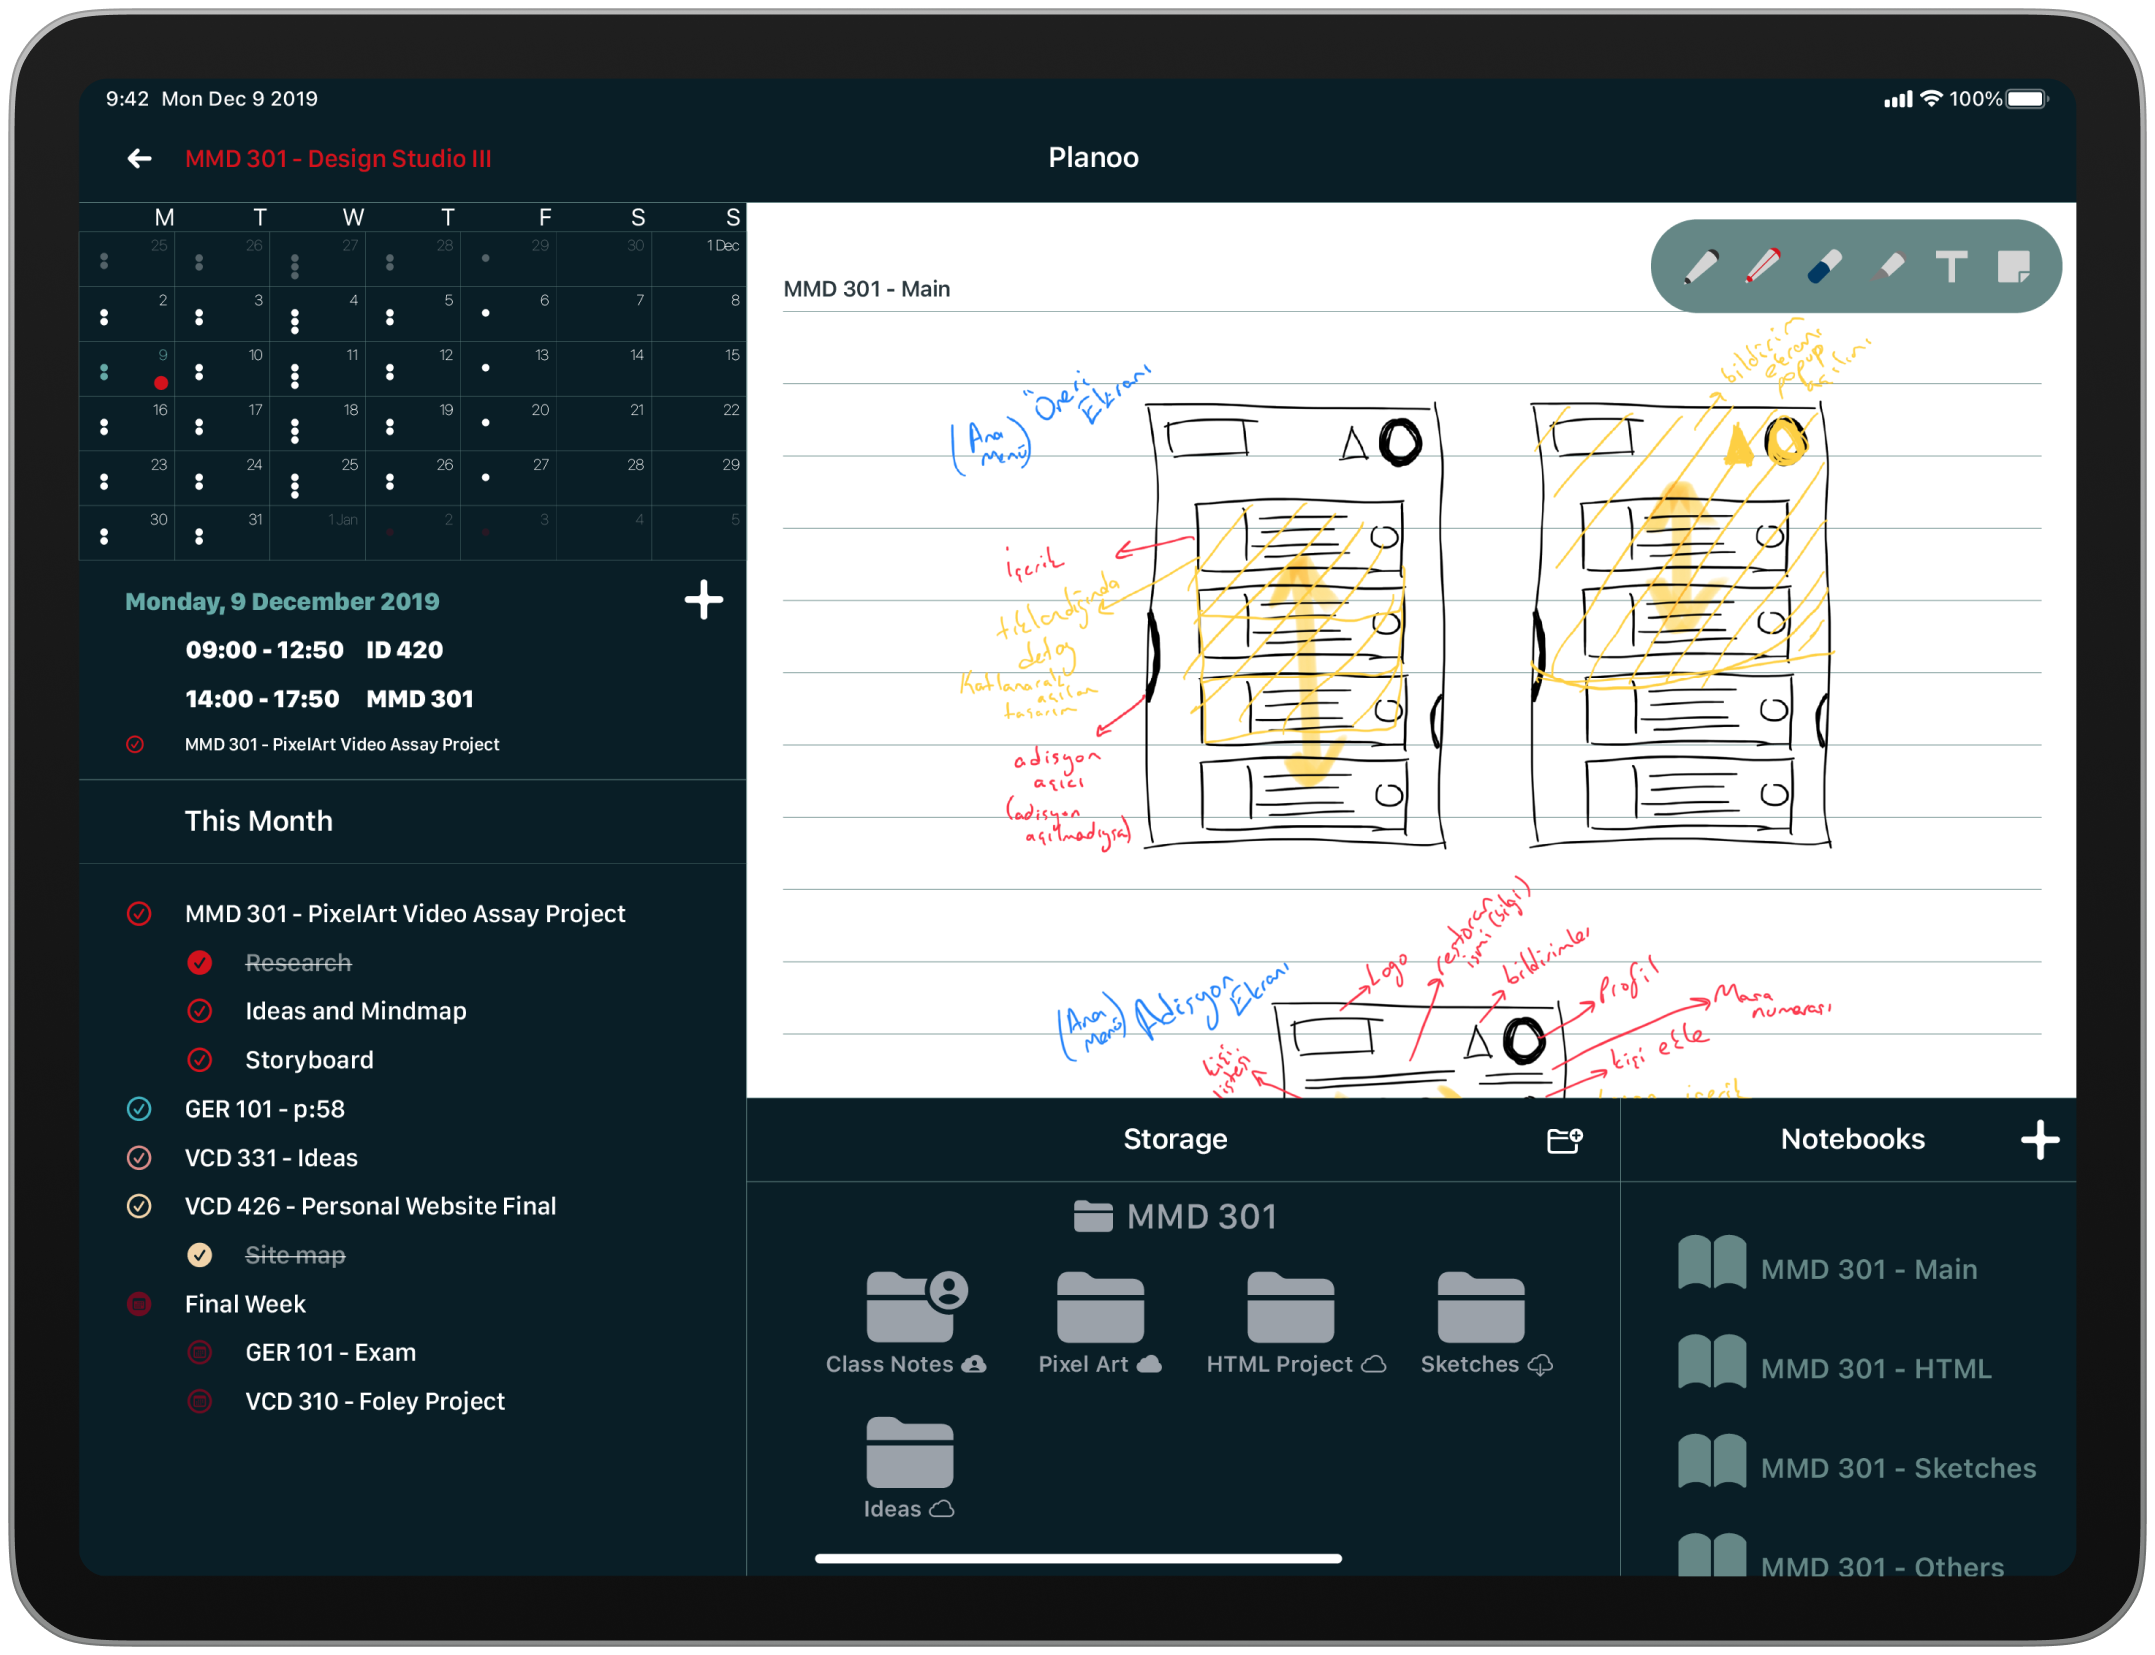Select the black pen tool
This screenshot has height=1655, width=2155.
click(1700, 266)
